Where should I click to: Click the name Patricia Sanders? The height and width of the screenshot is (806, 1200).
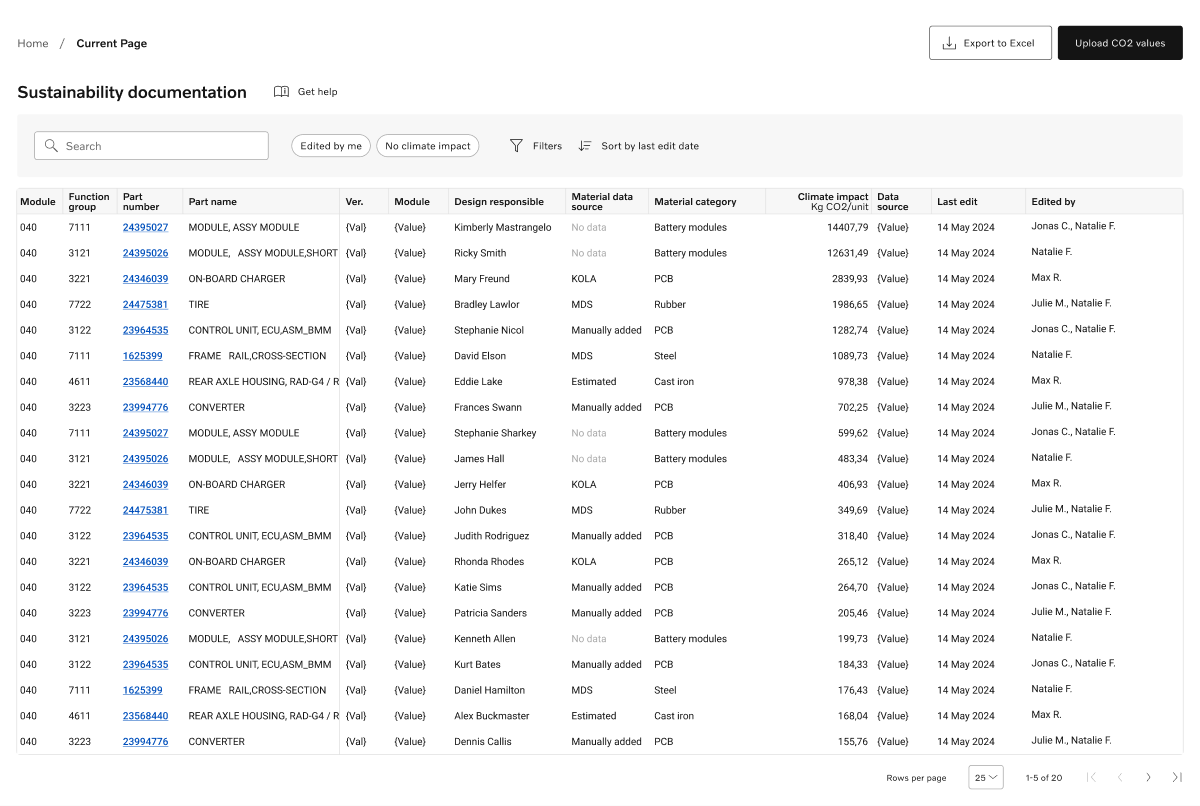(490, 613)
